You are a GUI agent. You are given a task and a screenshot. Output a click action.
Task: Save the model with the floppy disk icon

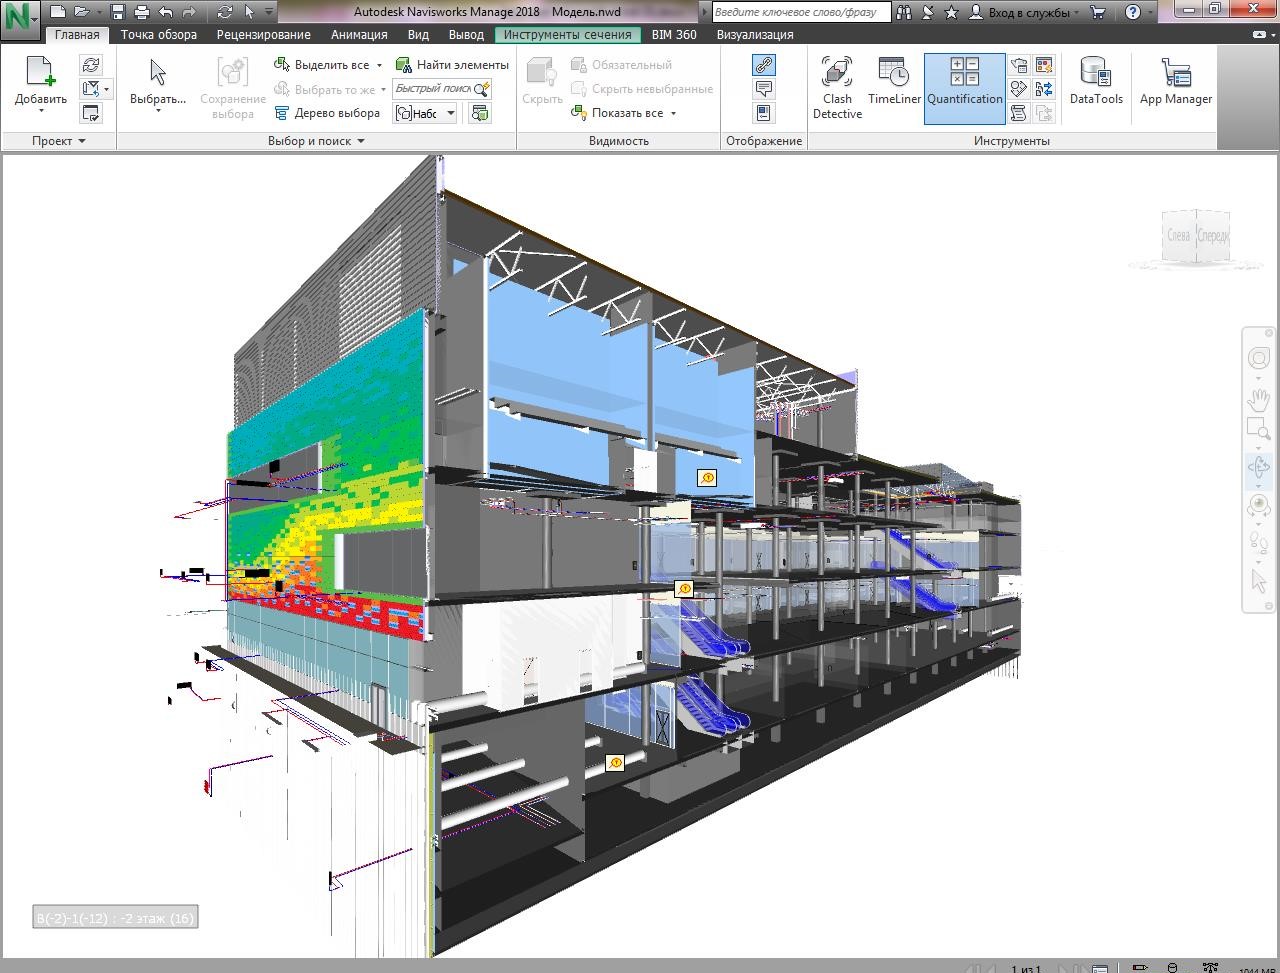click(x=118, y=13)
